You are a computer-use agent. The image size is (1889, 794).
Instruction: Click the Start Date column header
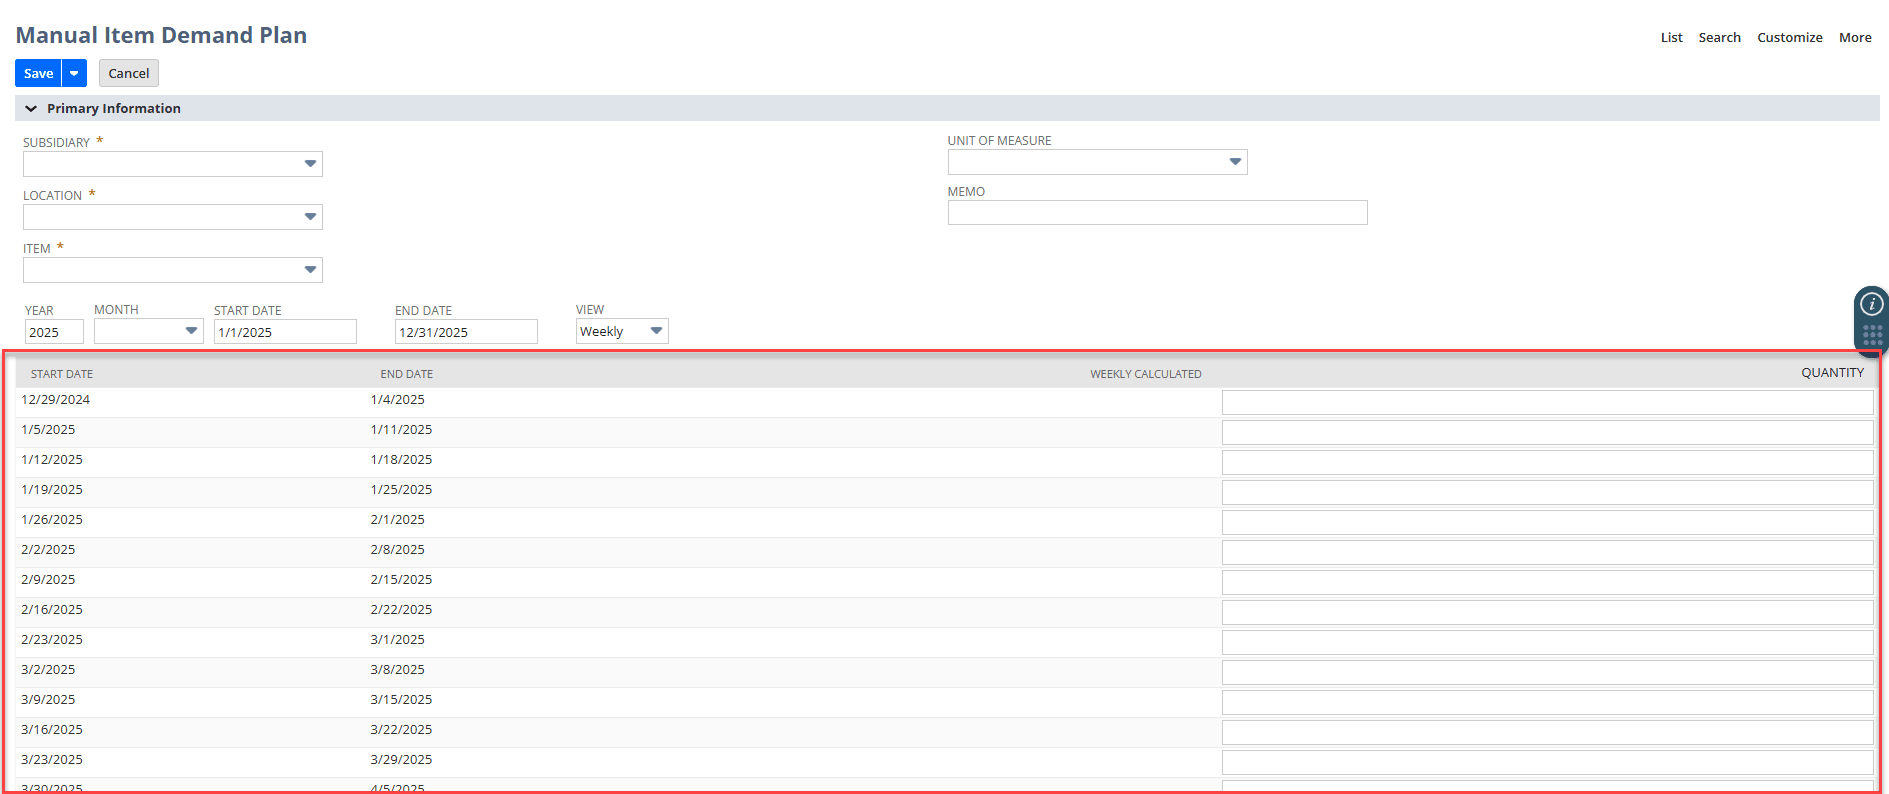coord(62,374)
